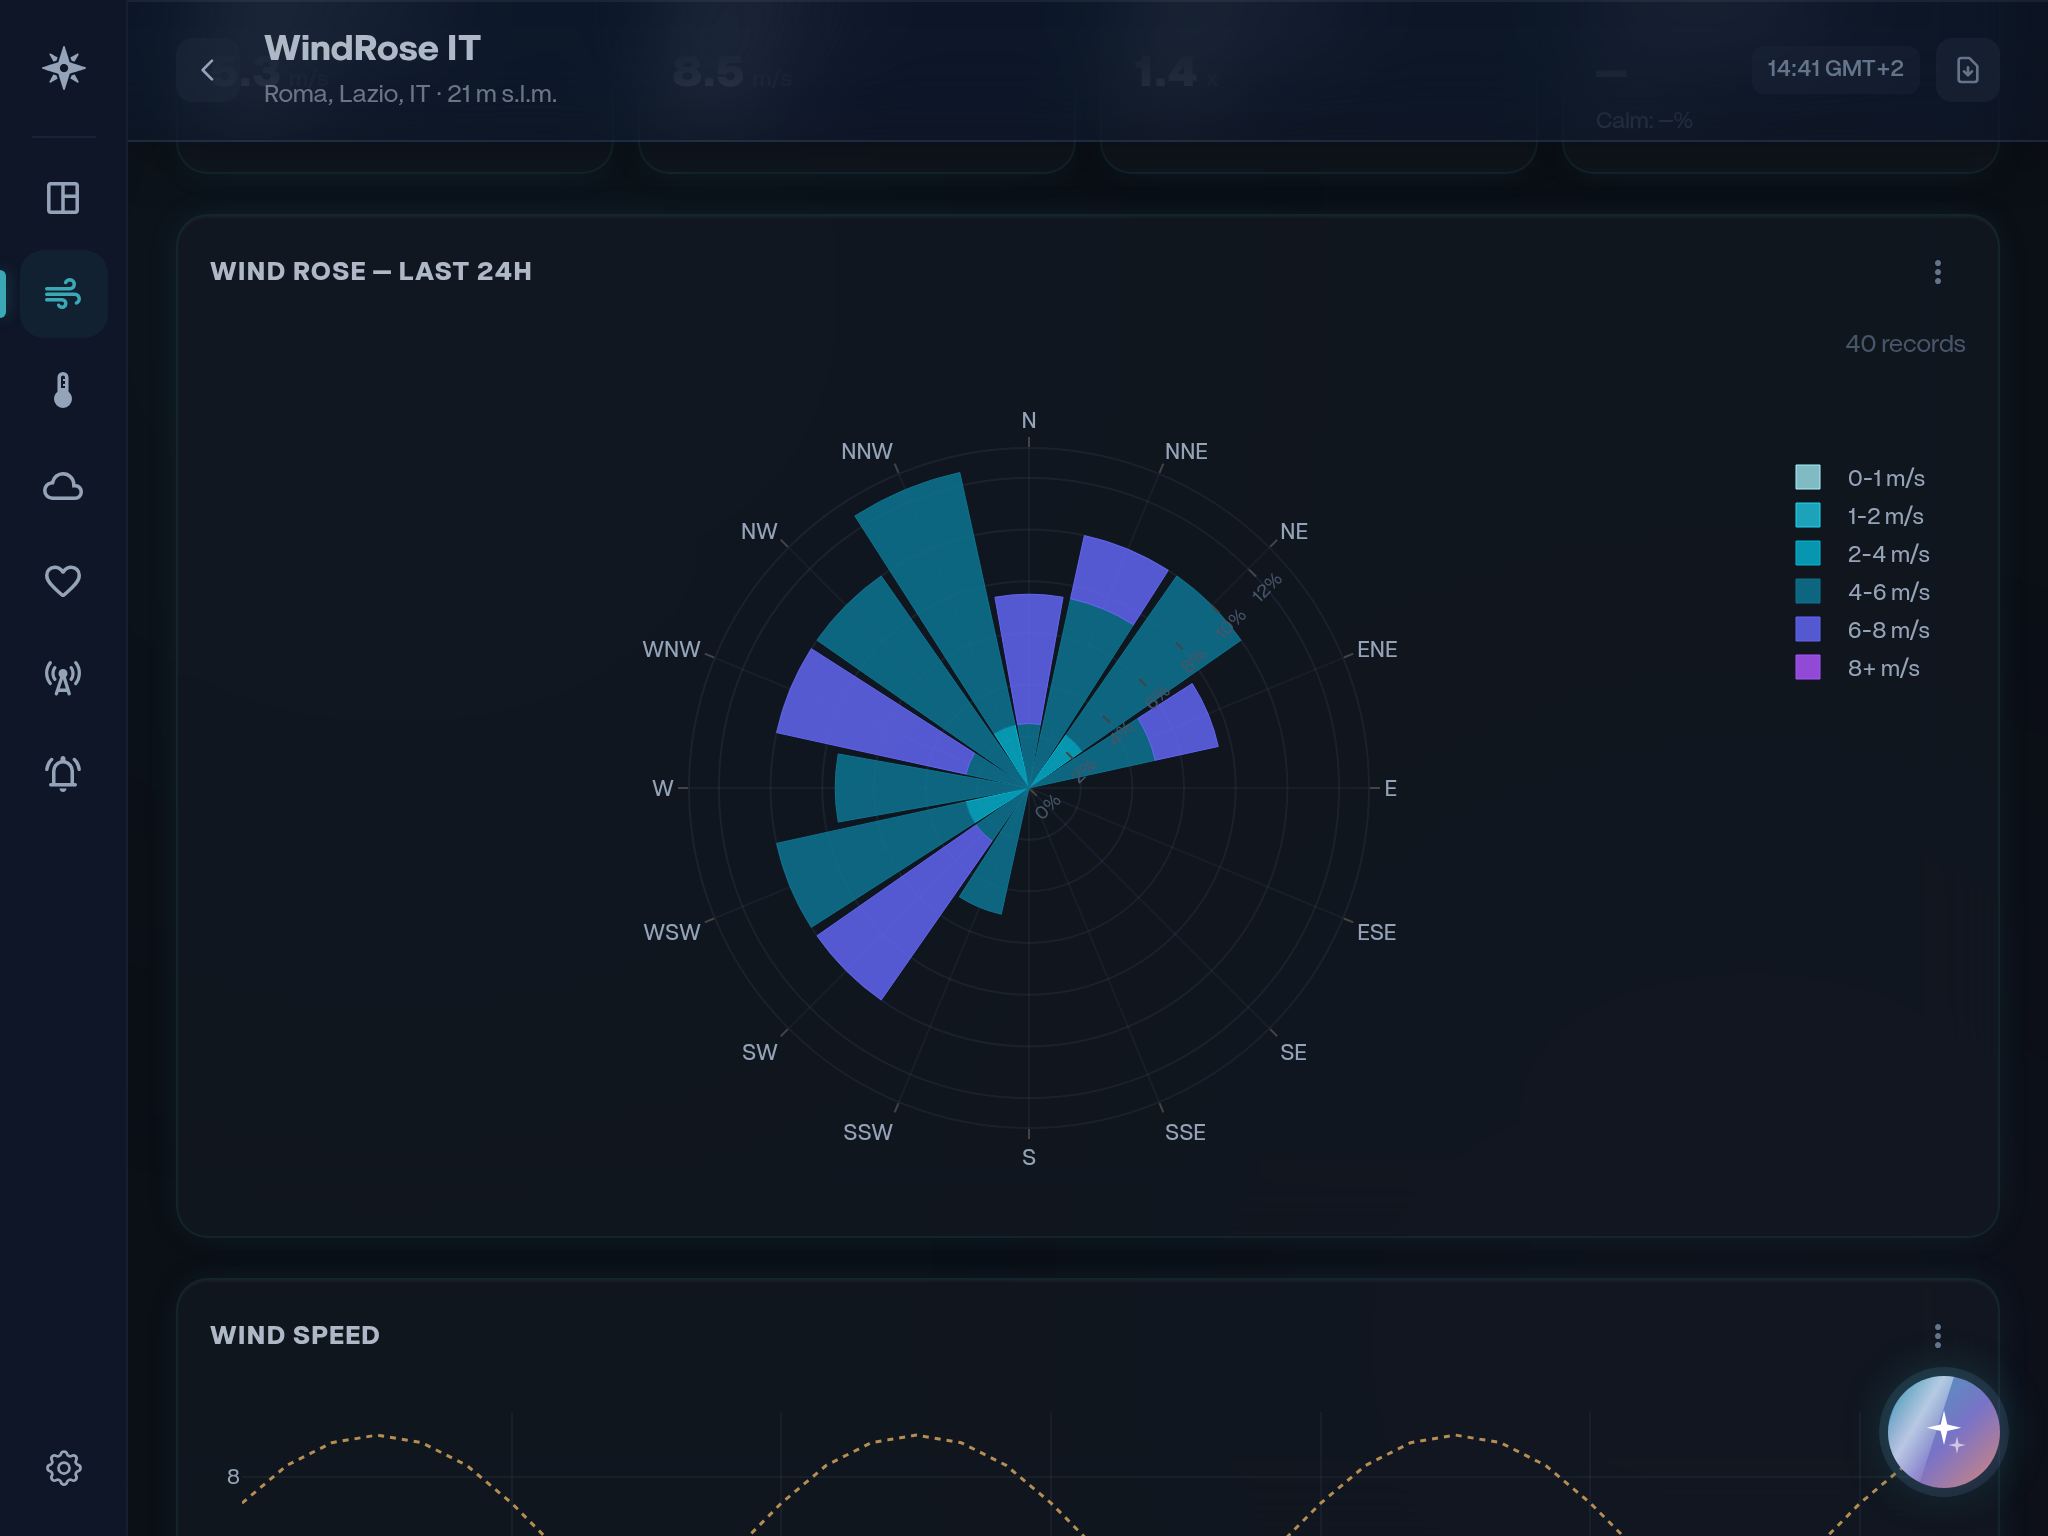
Task: Click the '40 records' count text
Action: (1905, 344)
